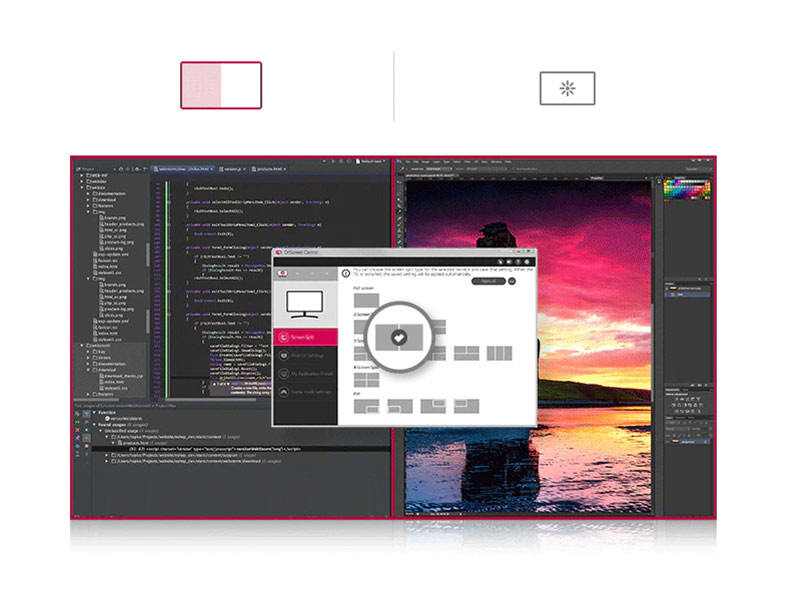
Task: Open the Photoshop File menu
Action: (408, 162)
